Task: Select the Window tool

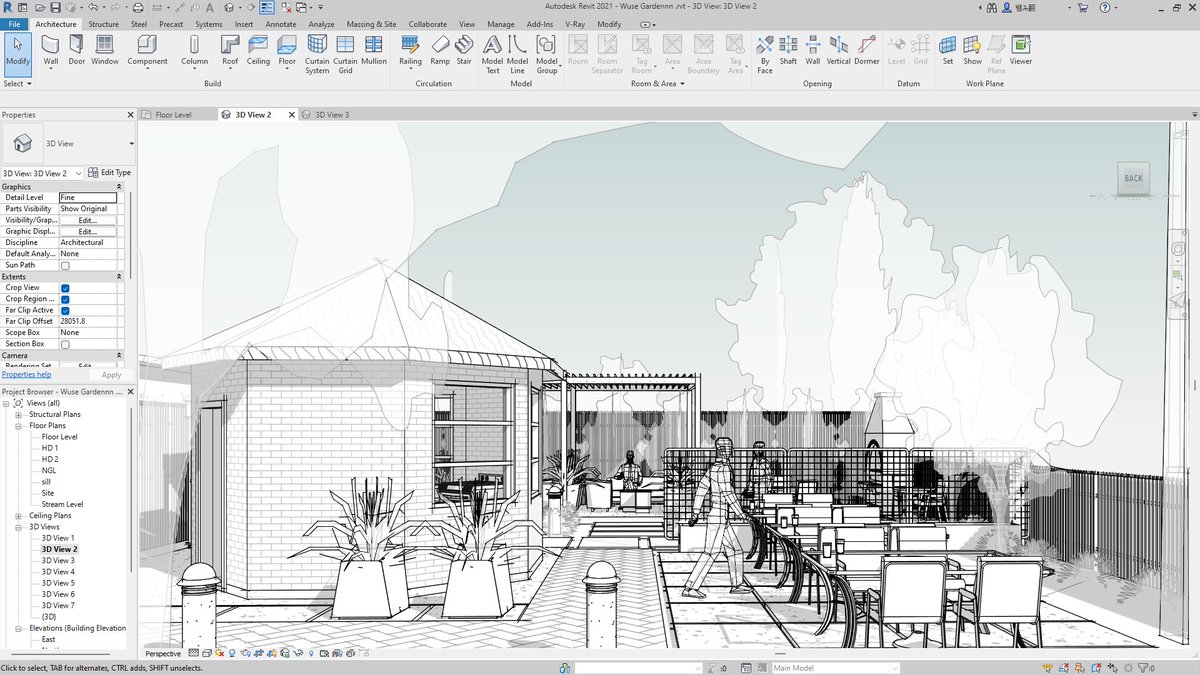Action: click(105, 50)
